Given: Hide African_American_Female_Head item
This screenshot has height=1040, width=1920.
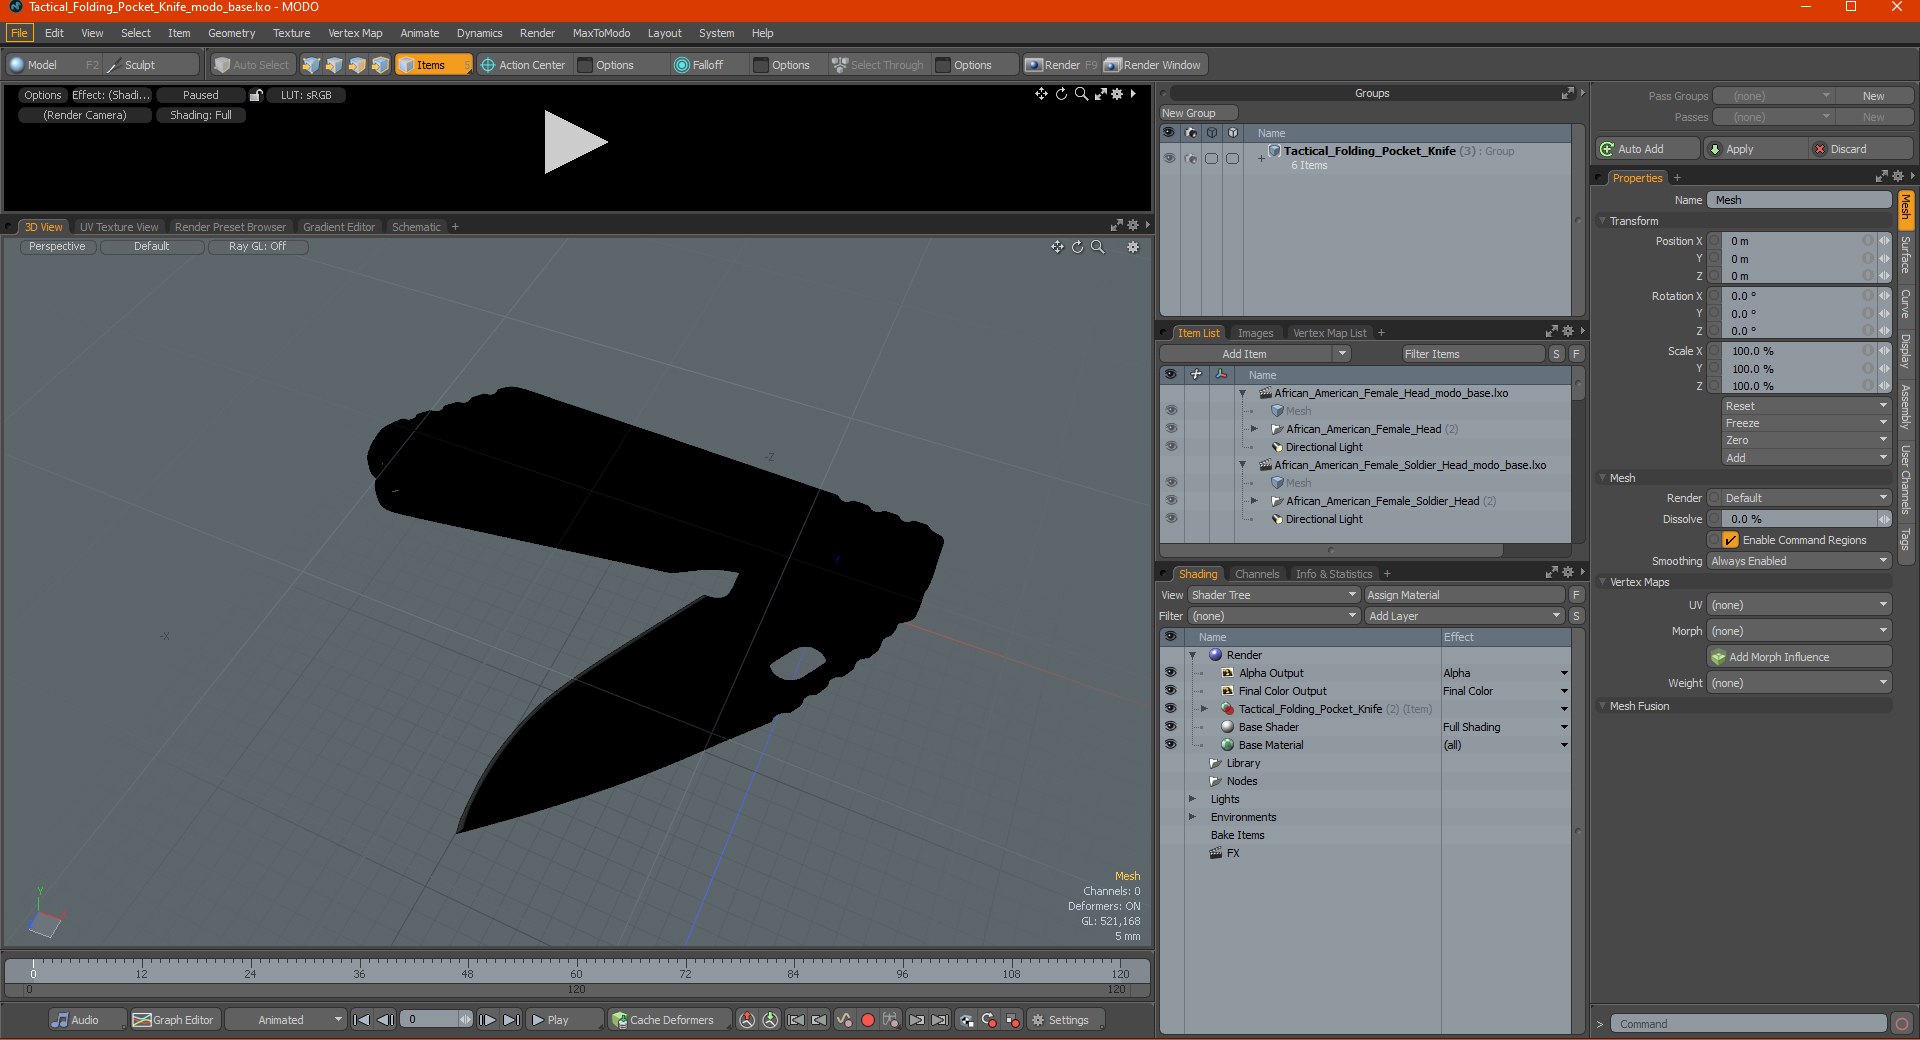Looking at the screenshot, I should click(x=1170, y=429).
